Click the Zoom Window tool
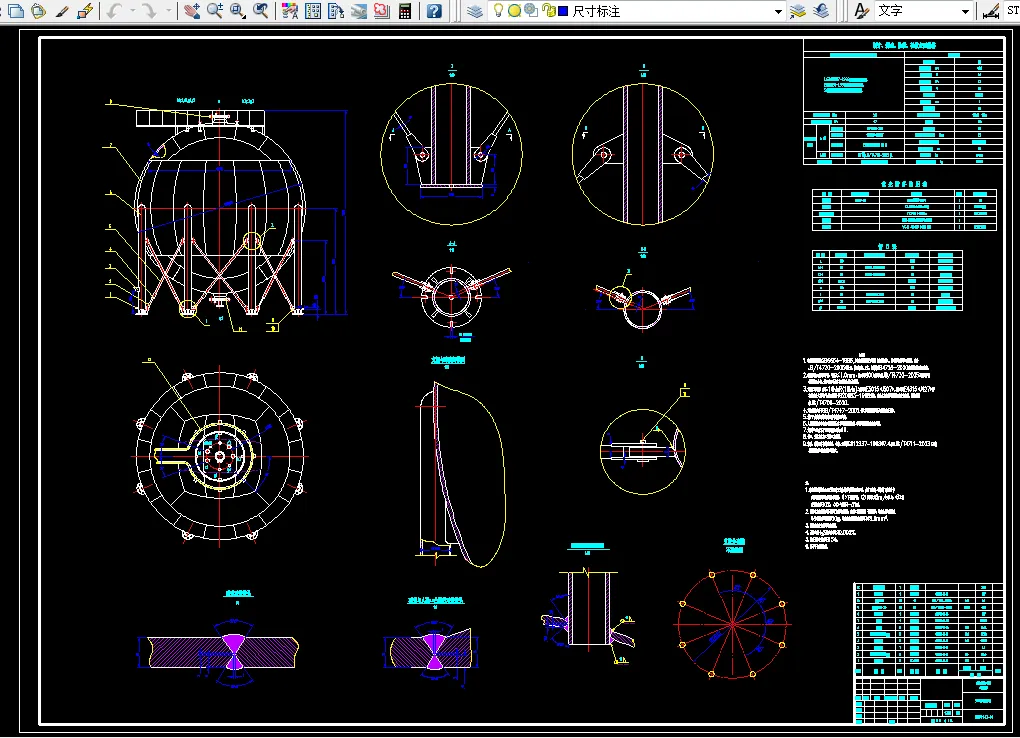The height and width of the screenshot is (738, 1020). (237, 11)
